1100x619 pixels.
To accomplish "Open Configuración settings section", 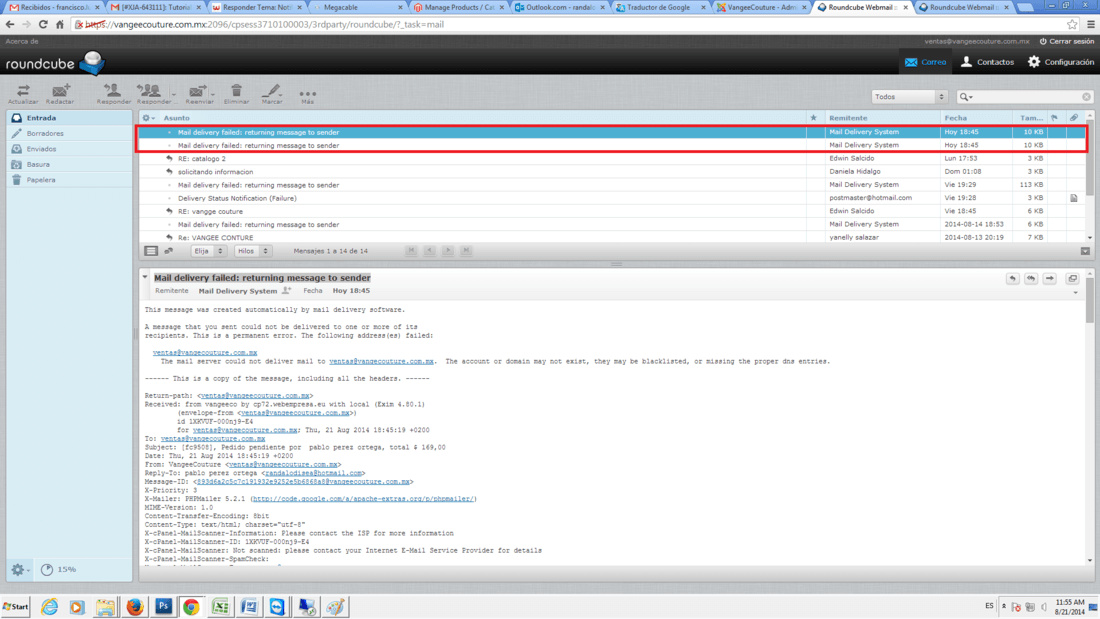I will (x=1061, y=62).
